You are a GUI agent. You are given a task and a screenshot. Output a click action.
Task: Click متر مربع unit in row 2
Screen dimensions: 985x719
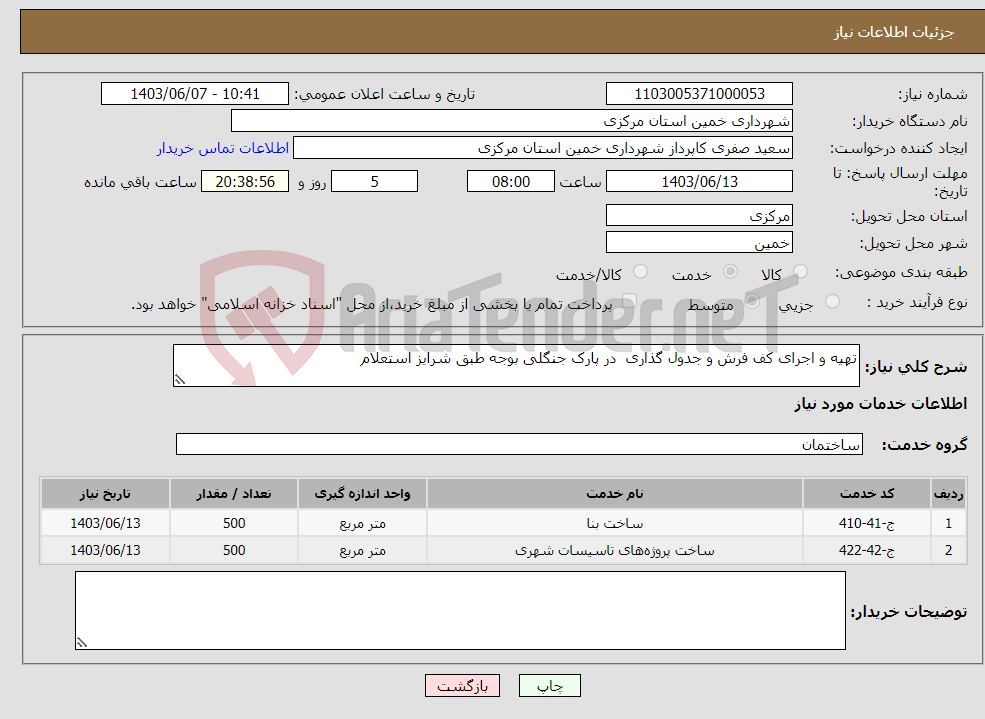coord(362,550)
